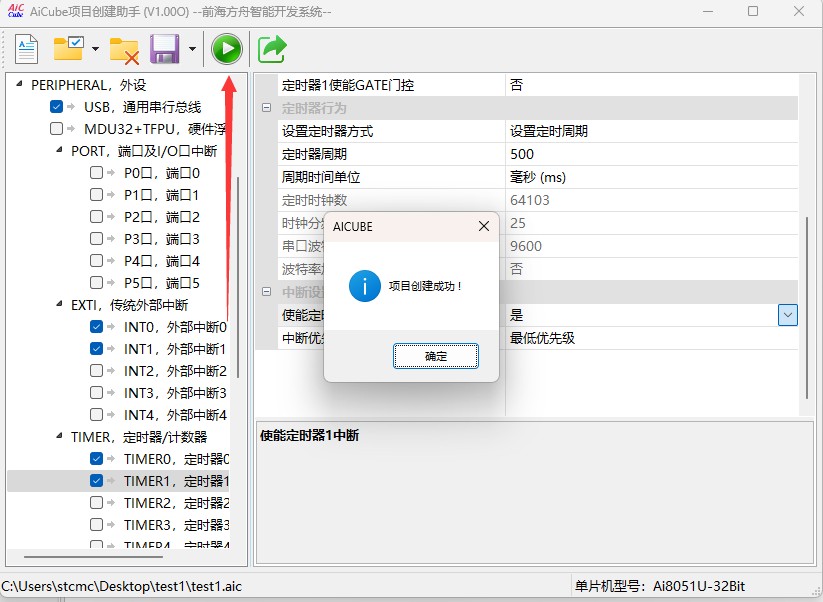
Task: Click the property grid vertical scrollbar
Action: (807, 307)
